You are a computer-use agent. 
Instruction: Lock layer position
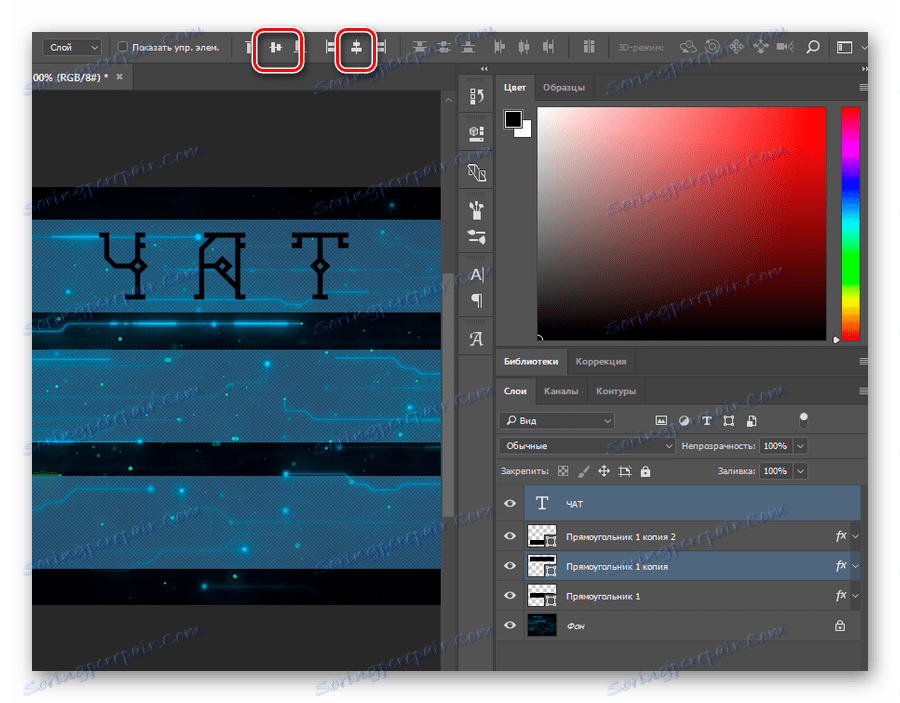[x=604, y=471]
